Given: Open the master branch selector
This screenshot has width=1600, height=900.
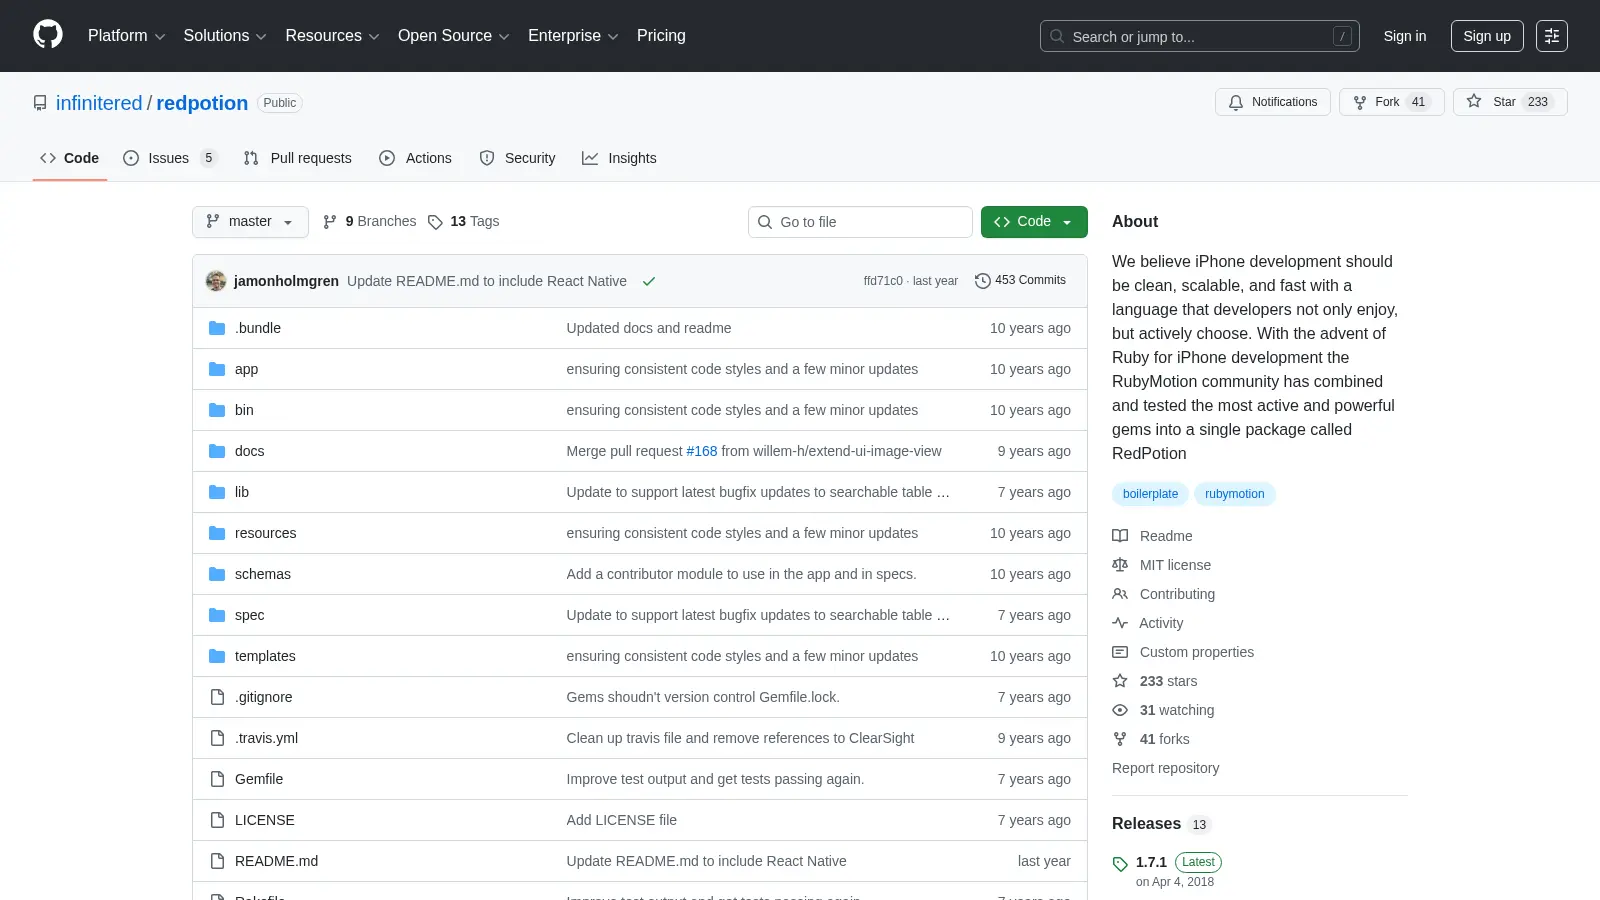Looking at the screenshot, I should [x=250, y=222].
